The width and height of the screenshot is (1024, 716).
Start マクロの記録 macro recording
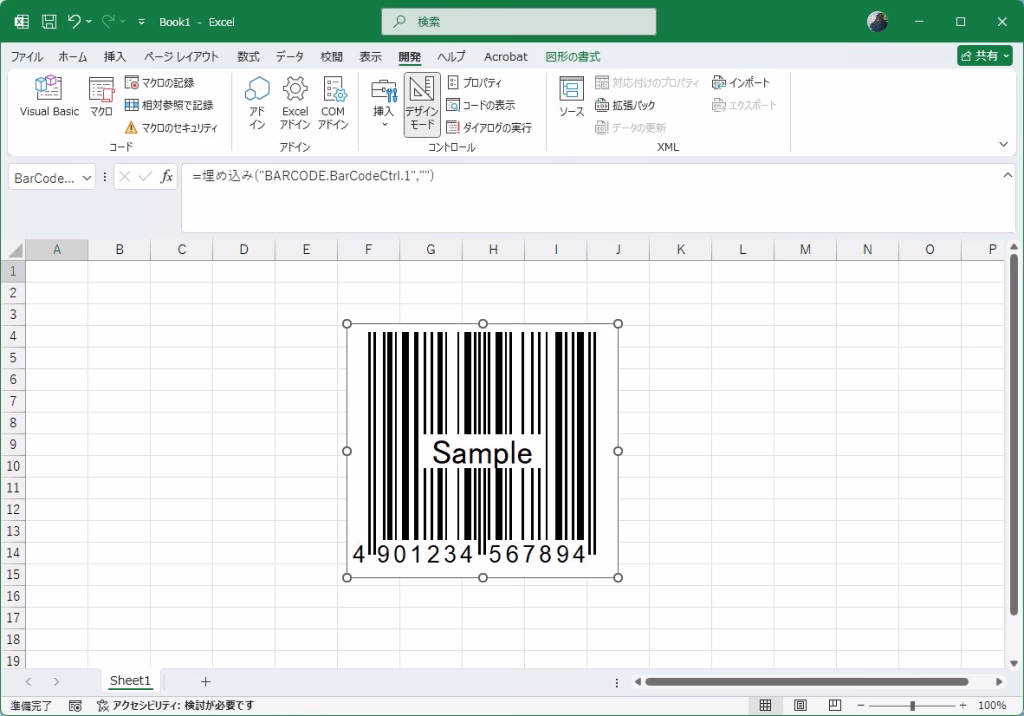(x=159, y=83)
